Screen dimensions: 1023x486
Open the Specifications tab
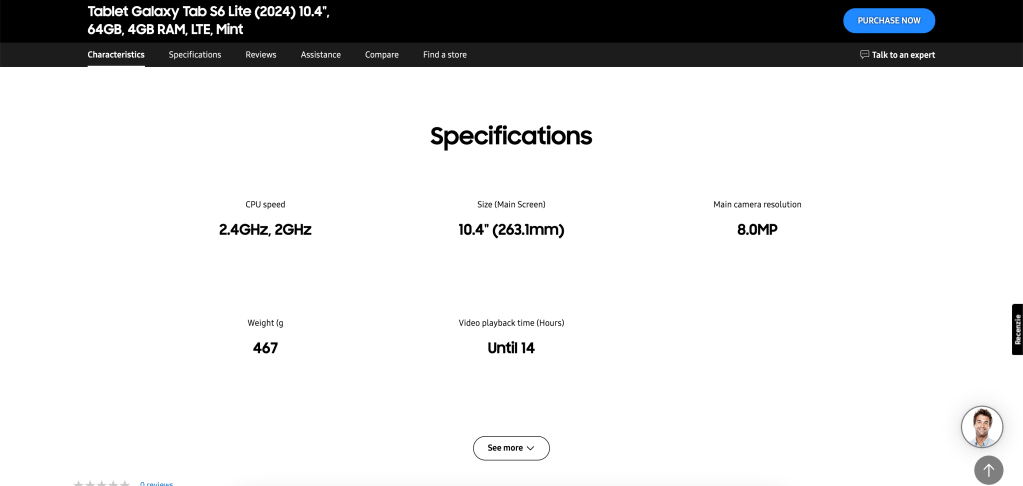pyautogui.click(x=195, y=55)
